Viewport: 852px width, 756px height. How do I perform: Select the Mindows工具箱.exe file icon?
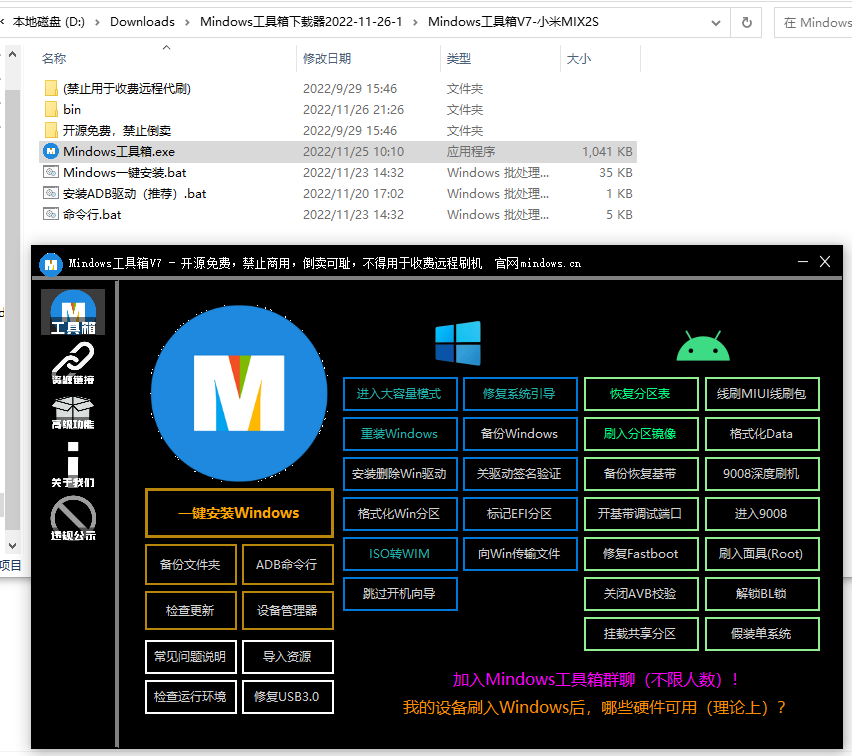[51, 152]
